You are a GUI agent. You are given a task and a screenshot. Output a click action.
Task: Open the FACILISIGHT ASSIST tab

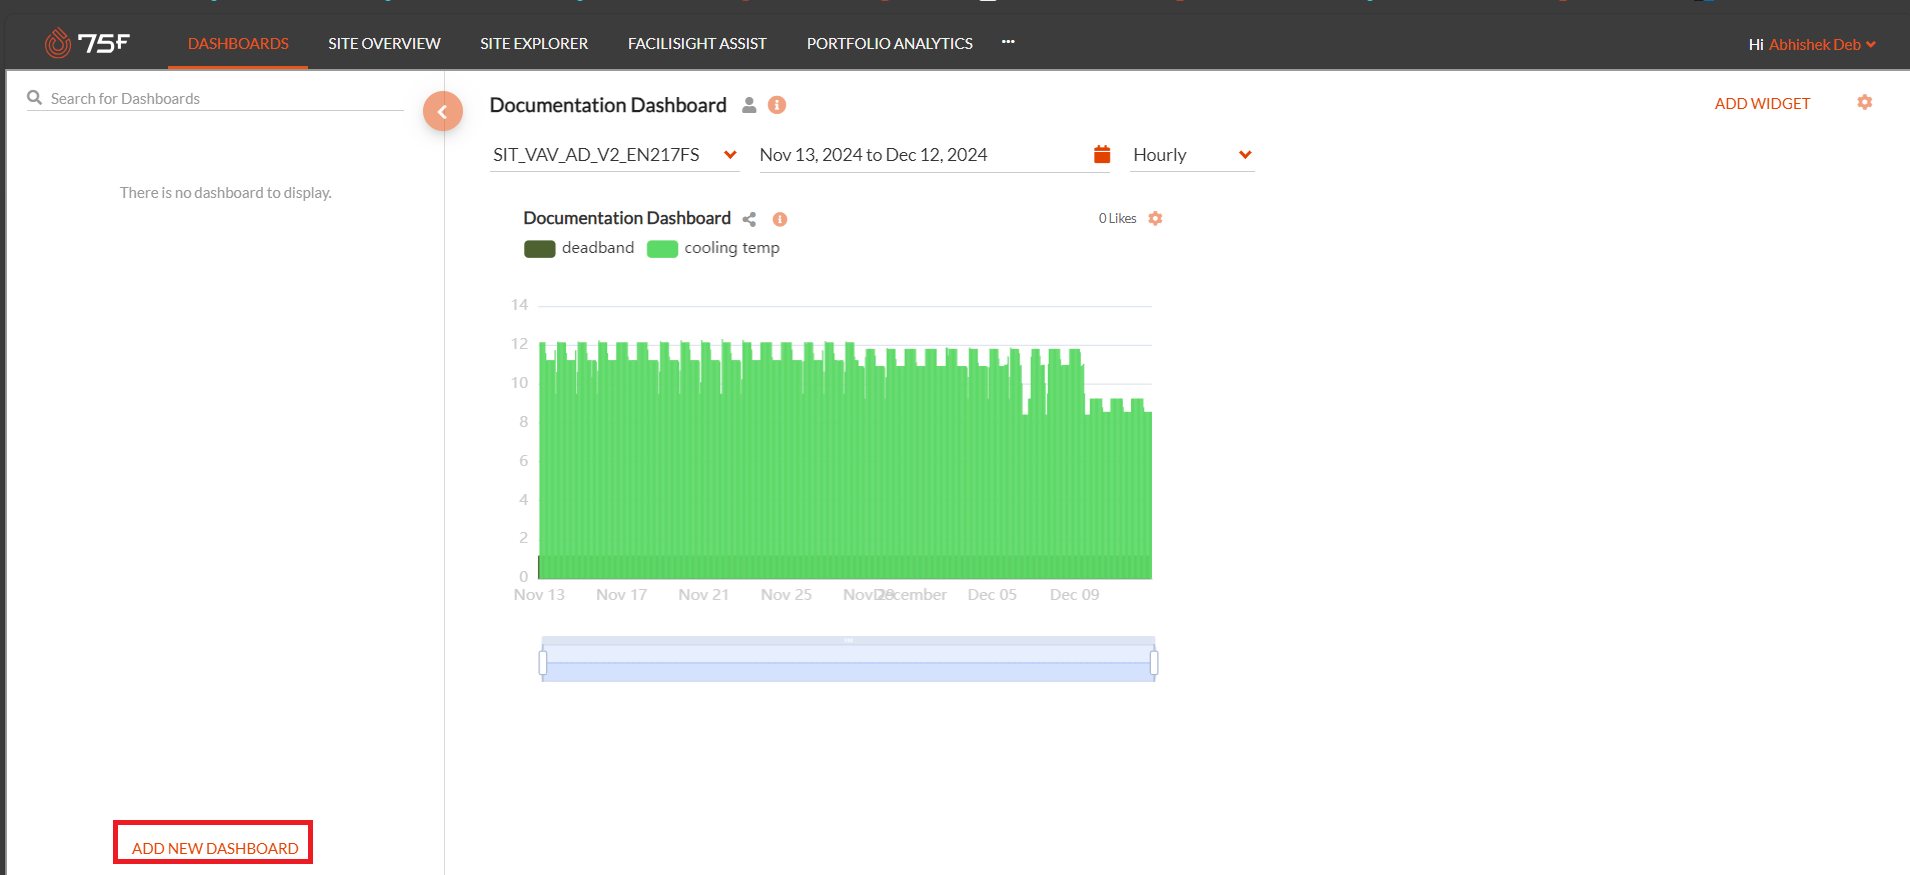click(x=697, y=43)
